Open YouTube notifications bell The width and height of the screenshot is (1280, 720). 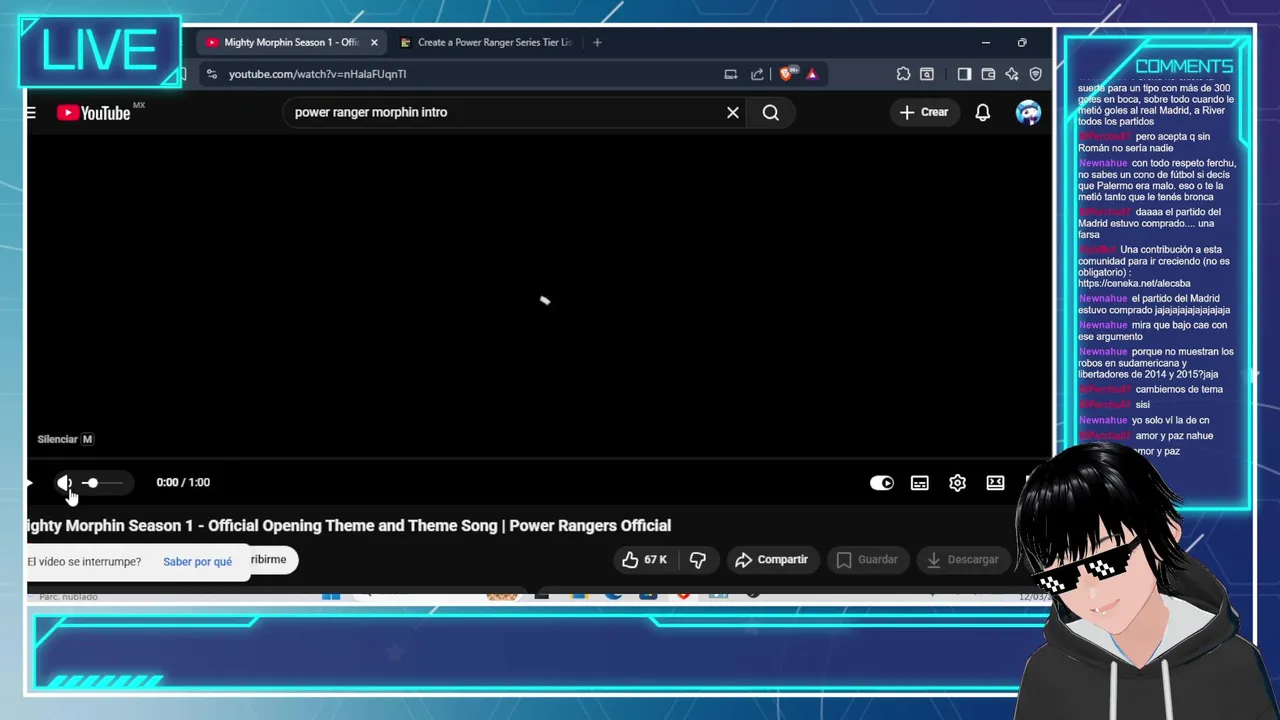point(983,112)
